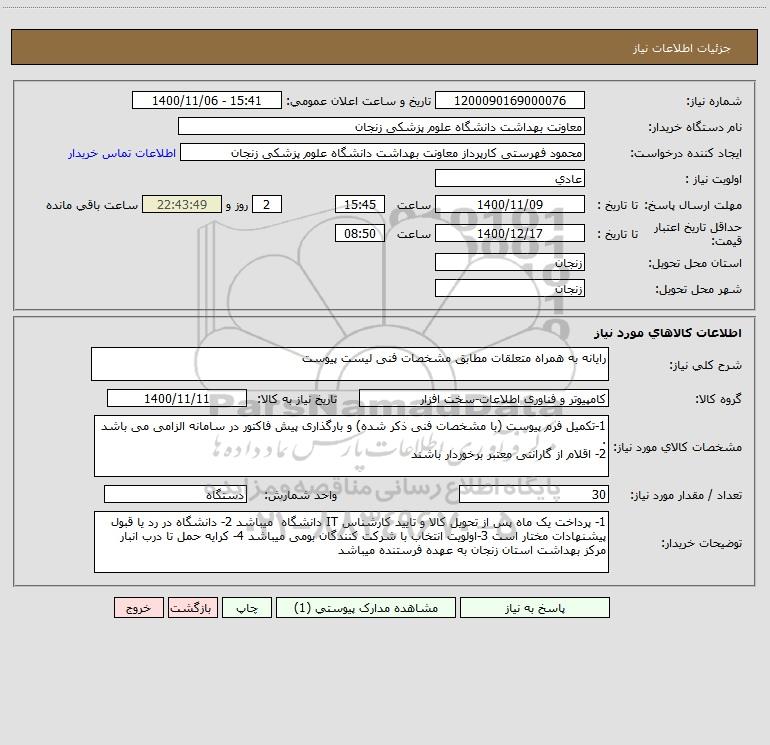Viewport: 770px width, 745px height.
Task: Open 'اطلاعات تماس خریدار' link
Action: tap(122, 153)
